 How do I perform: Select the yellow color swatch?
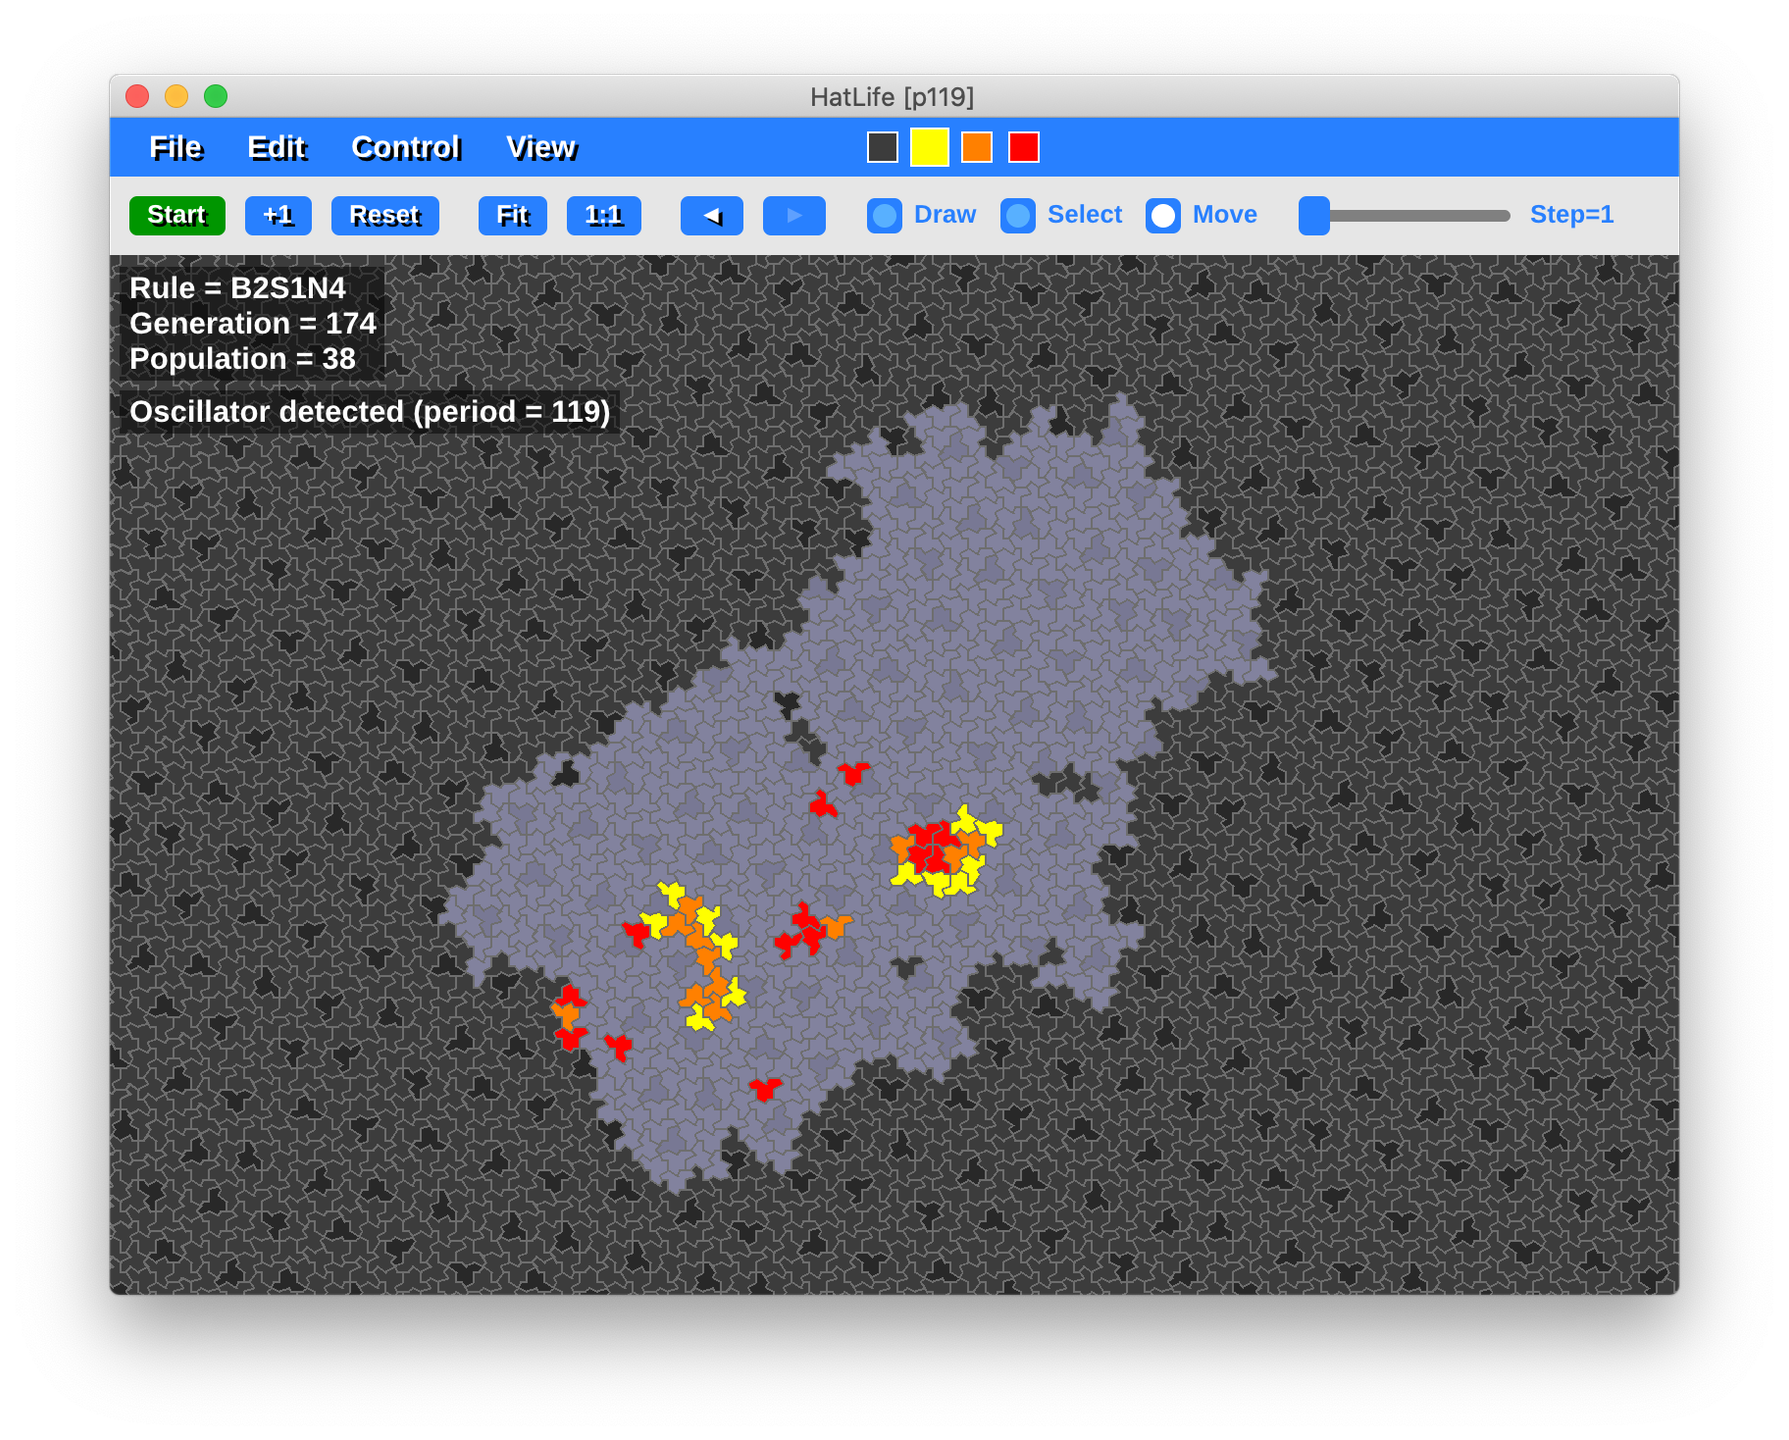(x=930, y=147)
